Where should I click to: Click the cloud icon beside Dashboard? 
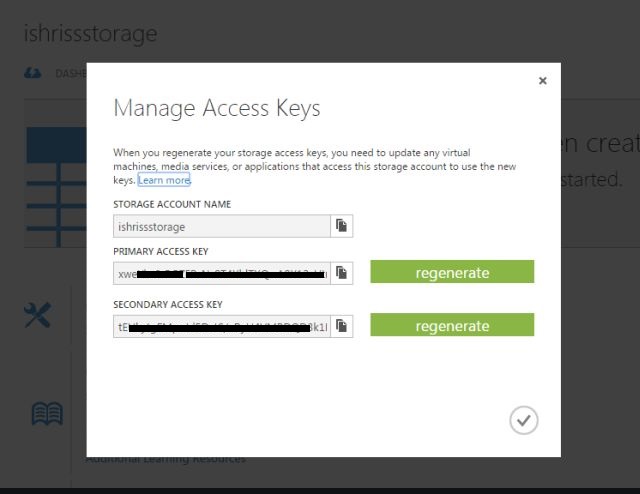click(x=32, y=73)
